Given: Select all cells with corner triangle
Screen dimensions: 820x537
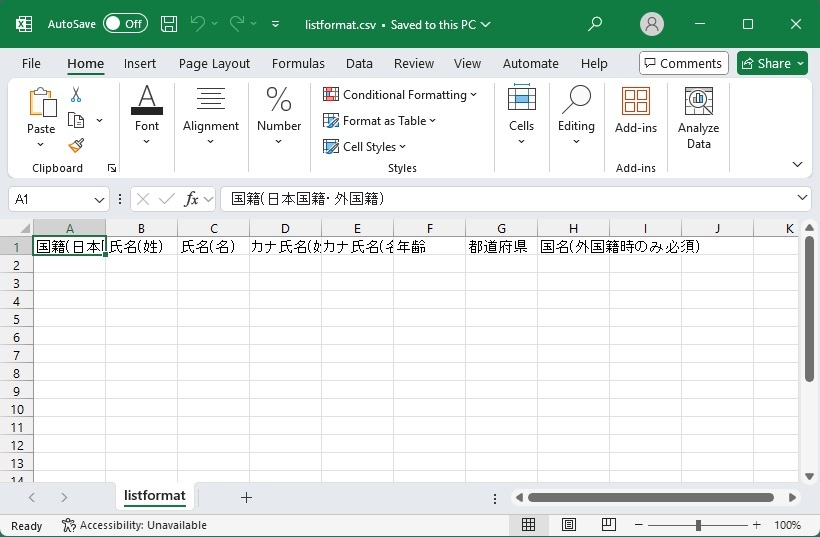Looking at the screenshot, I should pyautogui.click(x=25, y=228).
